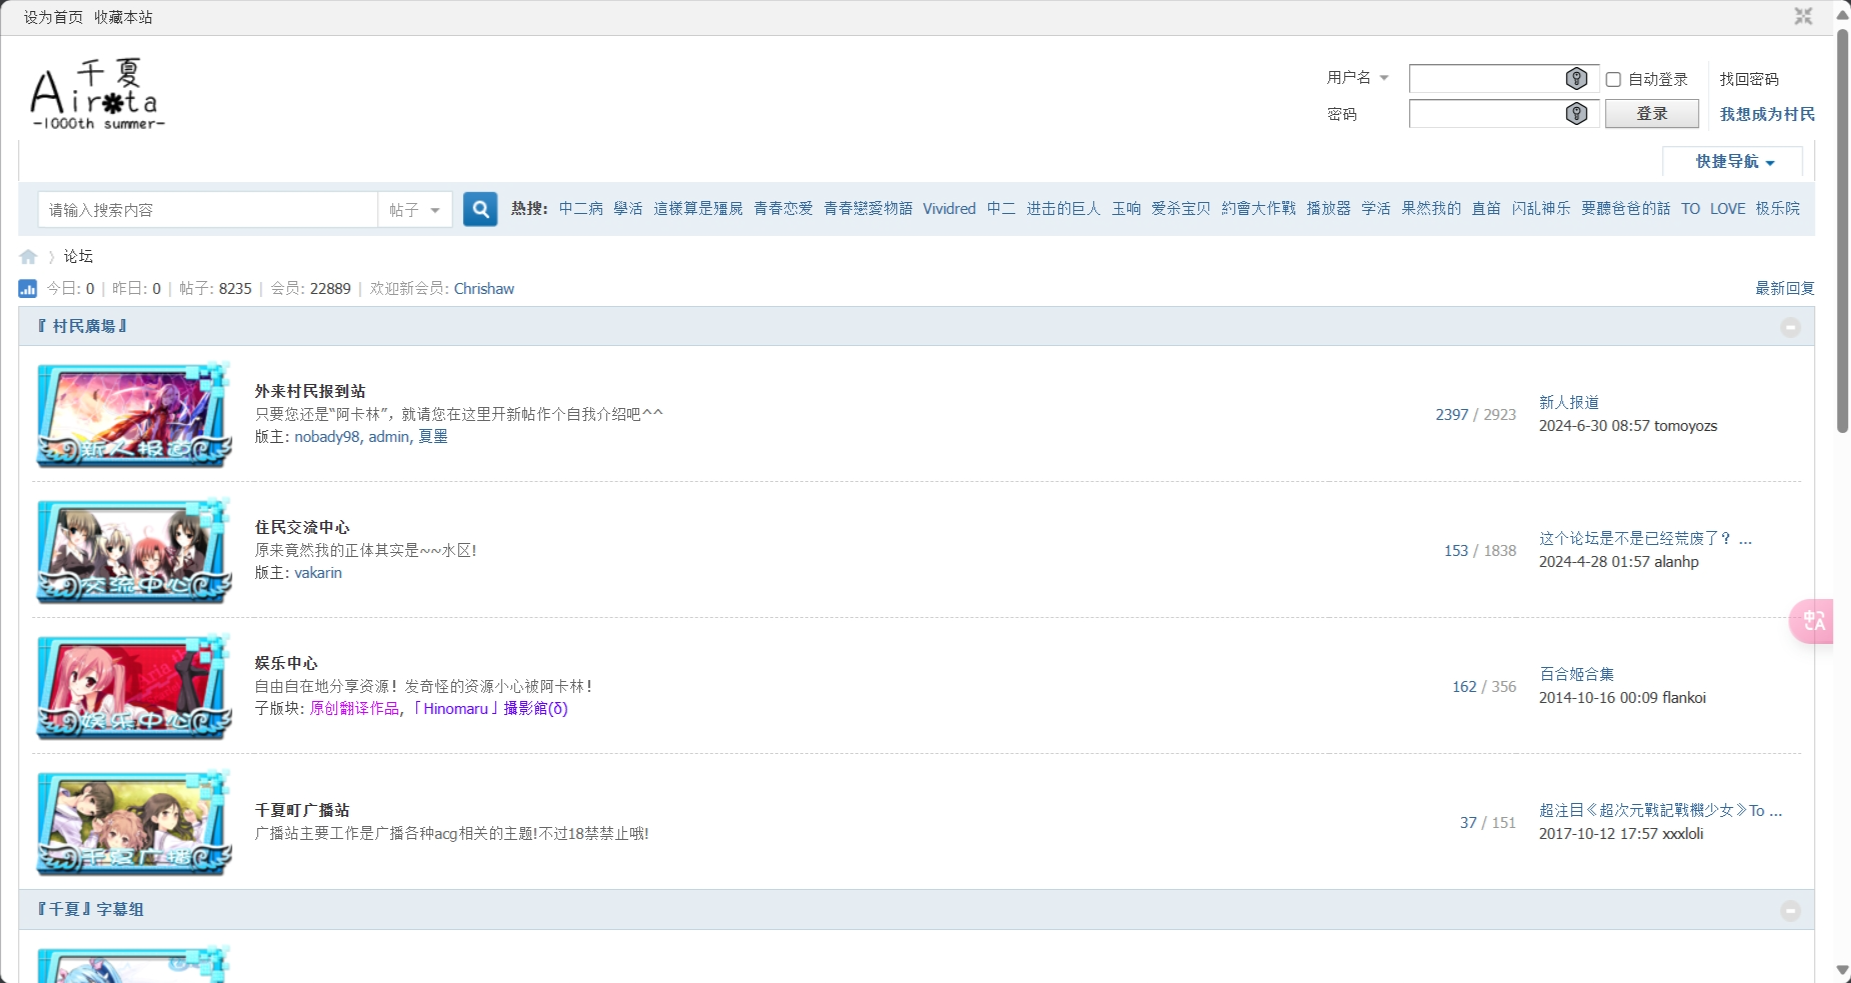This screenshot has width=1851, height=983.
Task: Click hot search term 极乐院
Action: click(x=1778, y=208)
